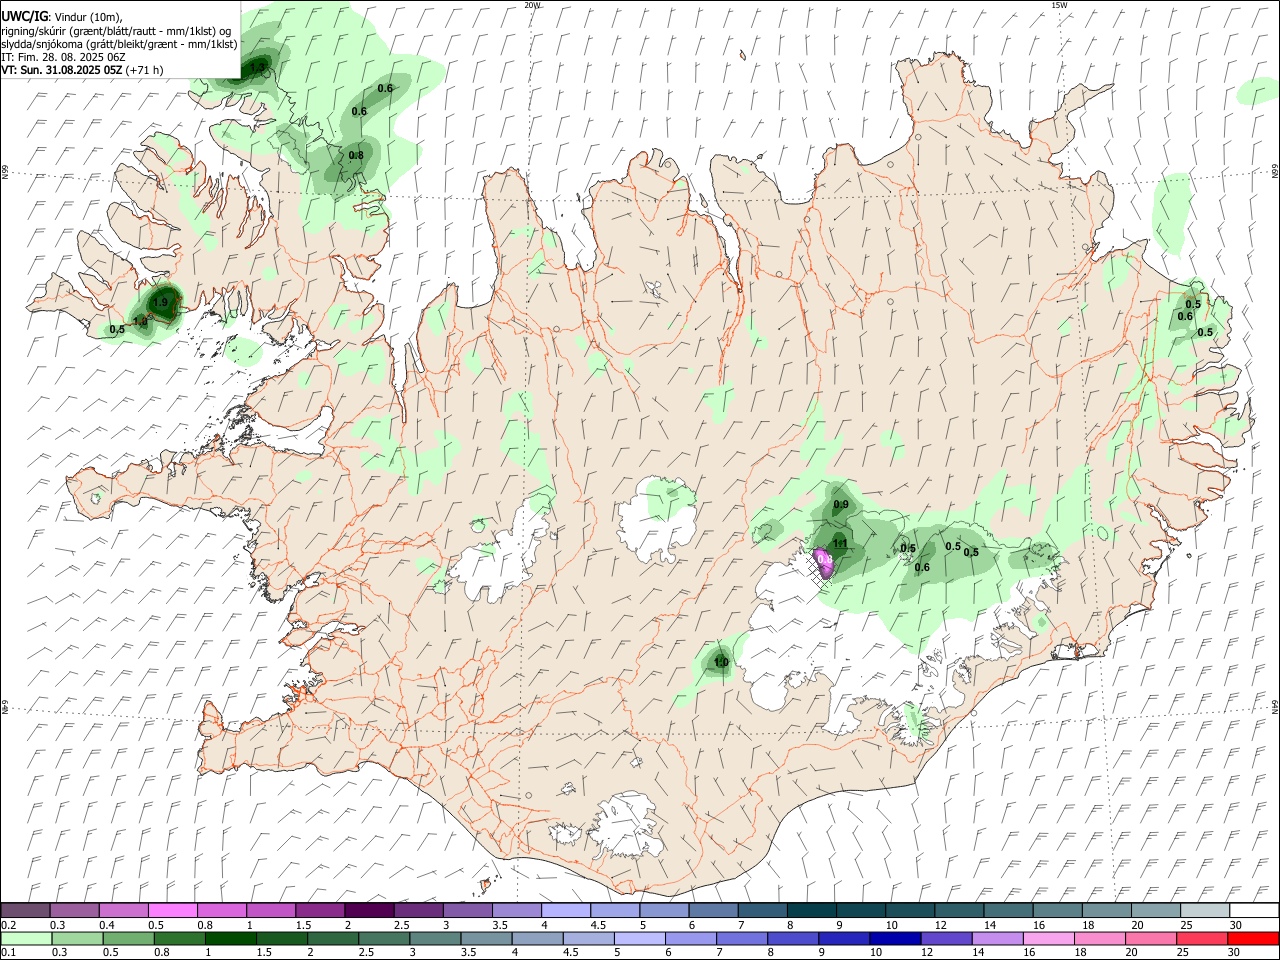
Task: Click the bright pink 0.5–0.8 snow legend swatch
Action: [x=172, y=911]
